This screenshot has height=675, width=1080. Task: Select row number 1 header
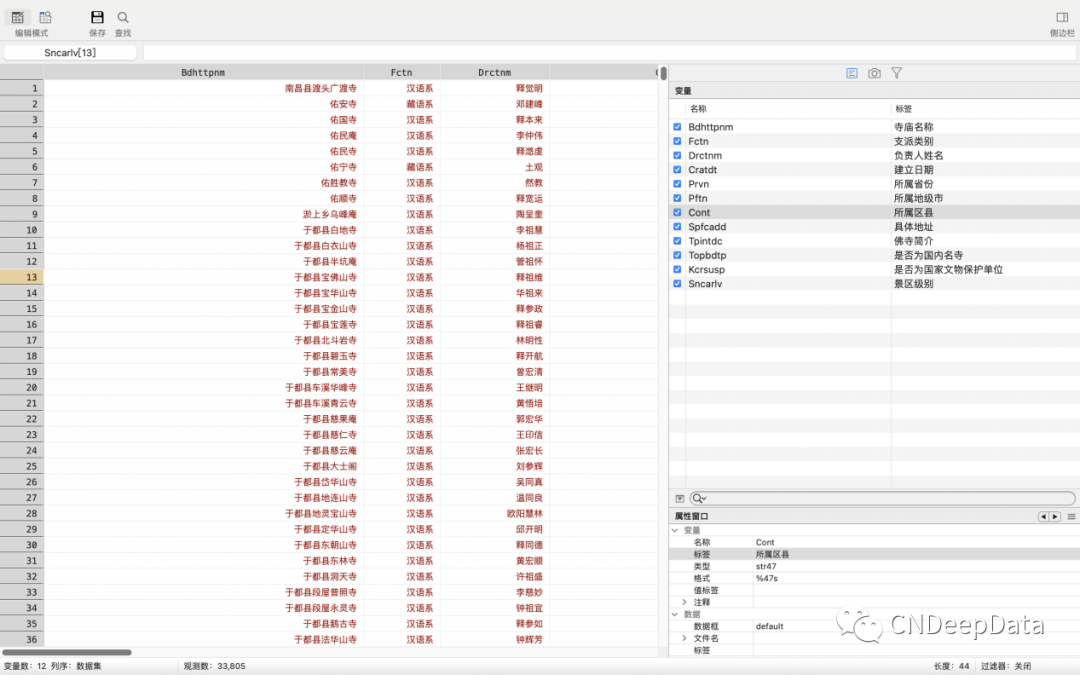tap(22, 88)
